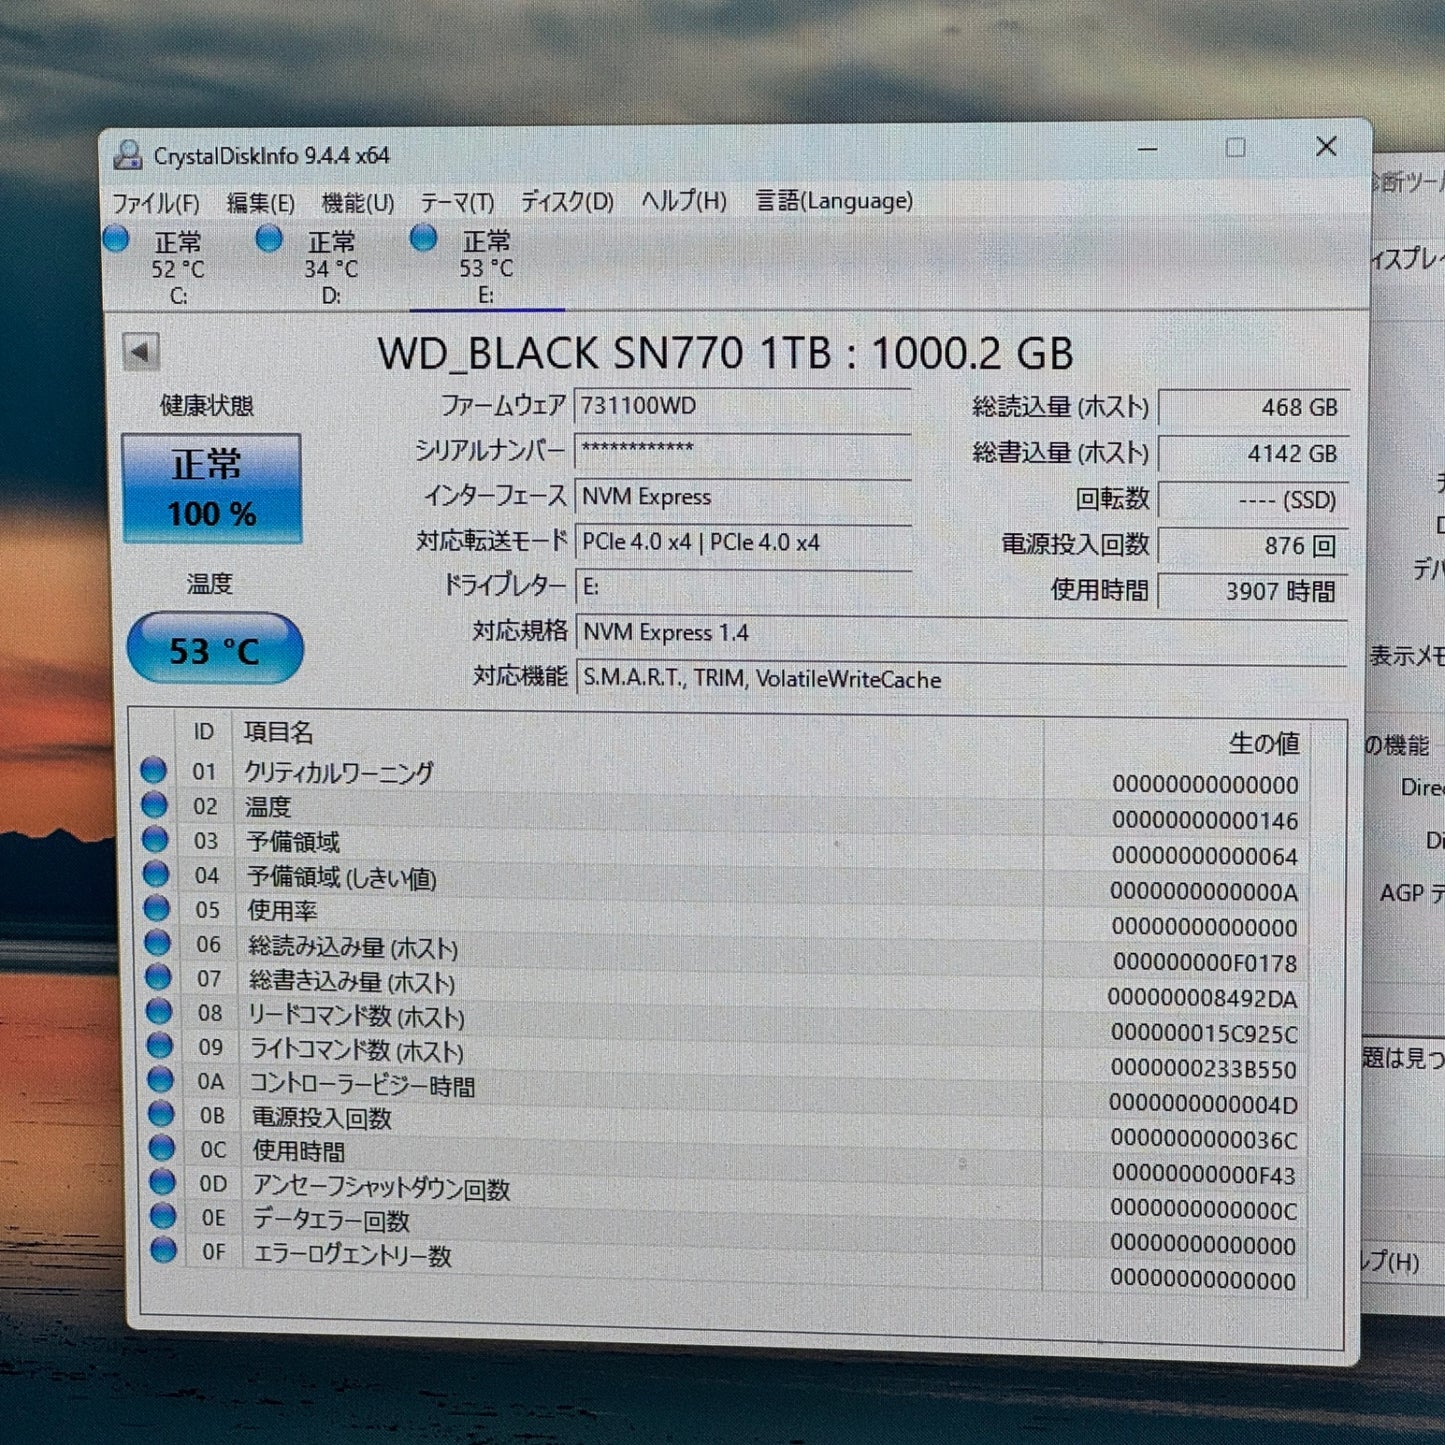Click status dot for 07 総書き込み量 (ホスト)
Viewport: 1445px width, 1445px height.
(x=158, y=976)
